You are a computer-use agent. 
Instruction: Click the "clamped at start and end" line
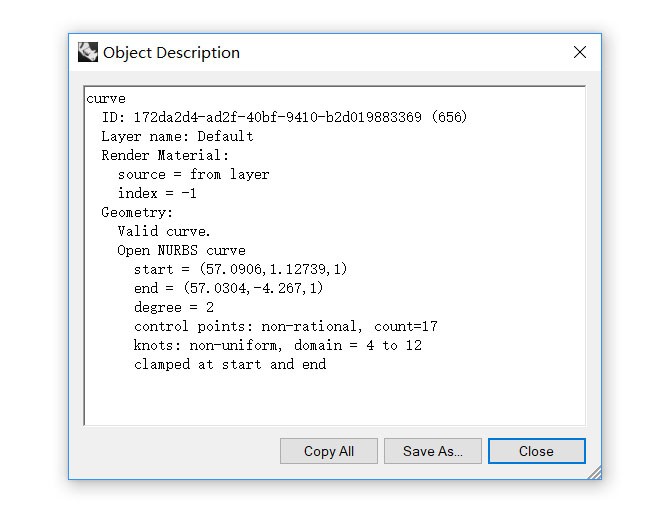click(230, 365)
